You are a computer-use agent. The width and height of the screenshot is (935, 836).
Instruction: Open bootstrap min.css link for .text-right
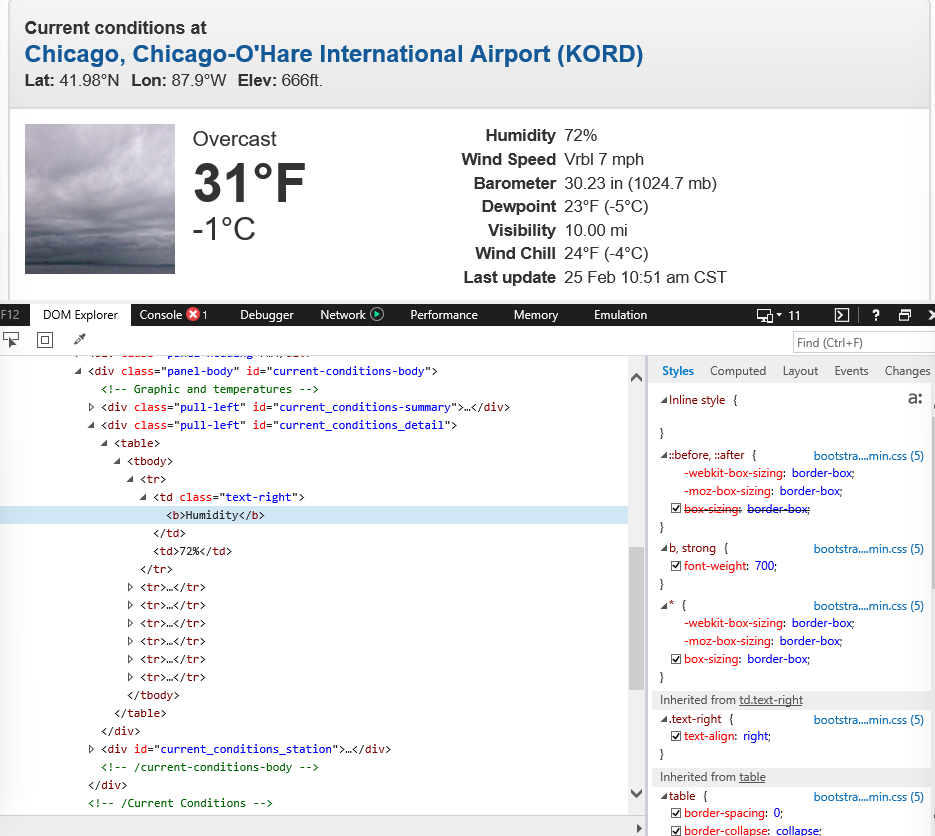click(868, 720)
